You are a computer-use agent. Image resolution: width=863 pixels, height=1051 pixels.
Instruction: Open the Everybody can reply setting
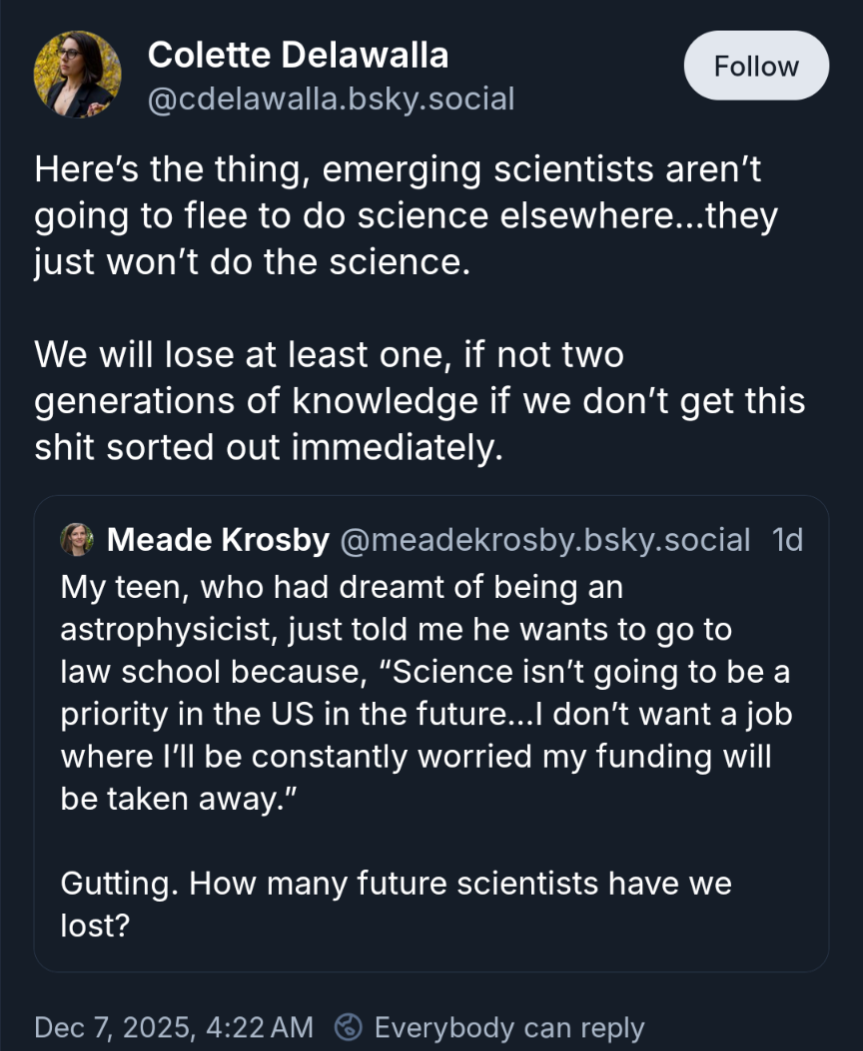tap(509, 1027)
